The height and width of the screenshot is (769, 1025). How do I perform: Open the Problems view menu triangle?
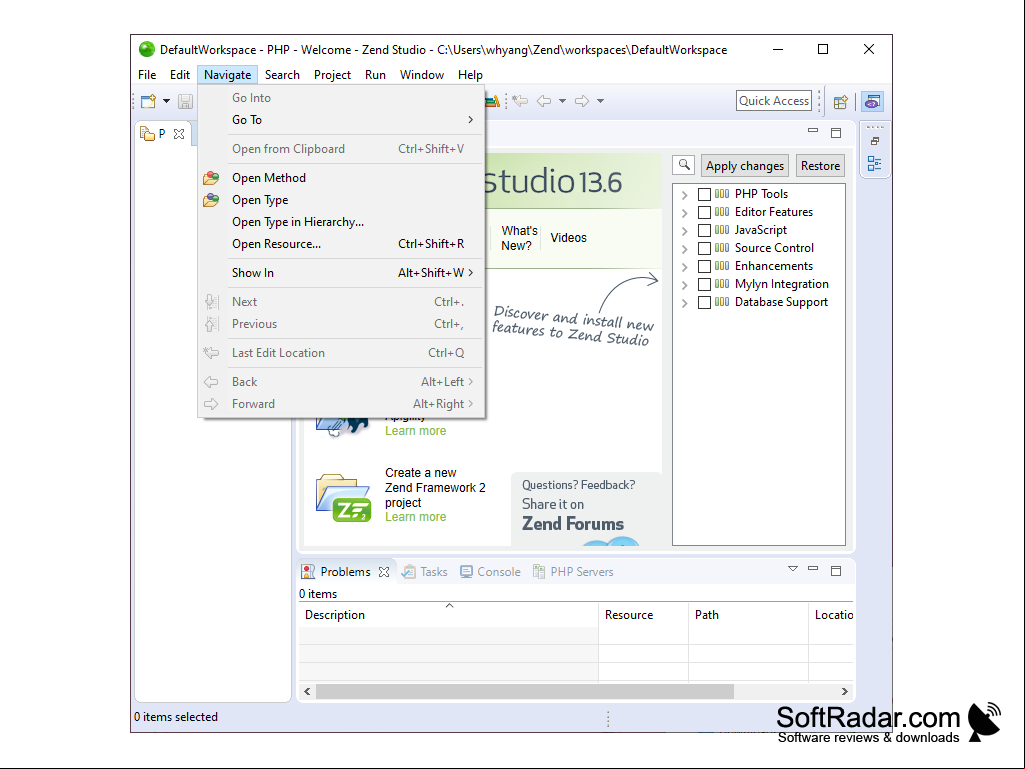[792, 569]
